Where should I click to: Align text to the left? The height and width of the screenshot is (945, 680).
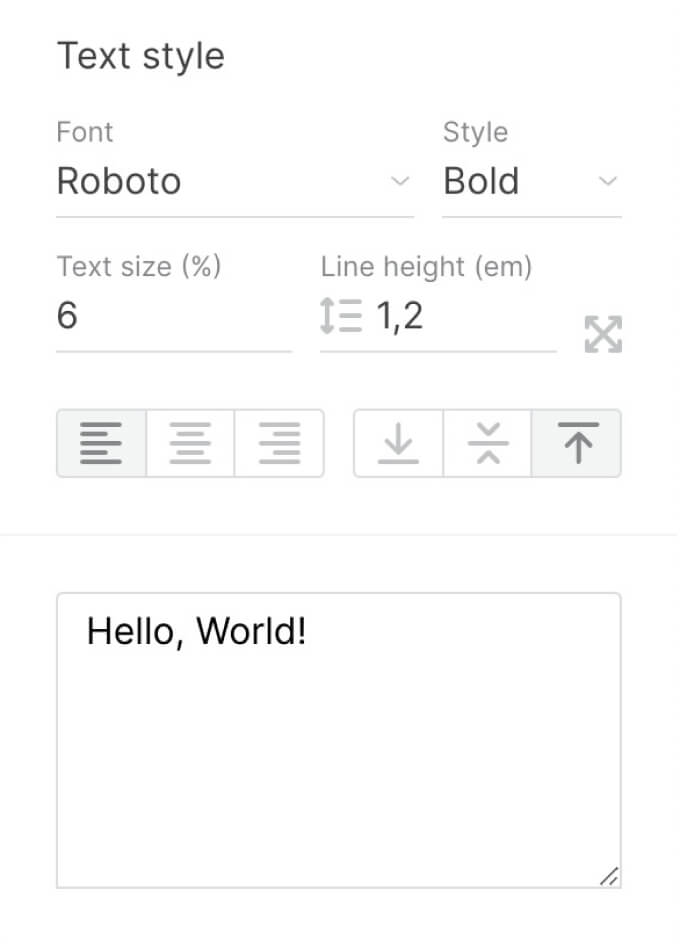pos(101,443)
